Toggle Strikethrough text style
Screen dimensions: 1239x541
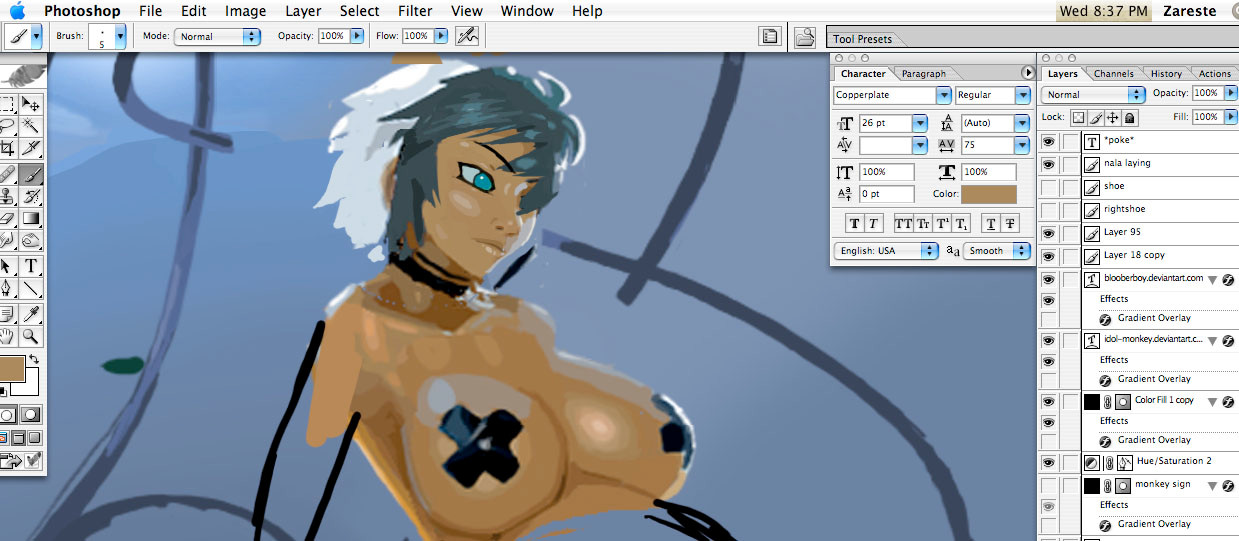[1010, 224]
